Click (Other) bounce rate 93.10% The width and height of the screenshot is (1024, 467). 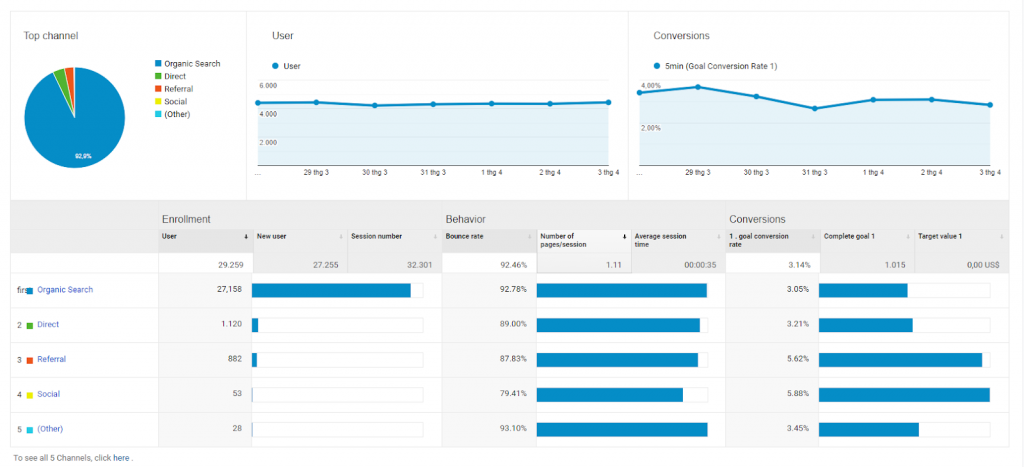[513, 428]
